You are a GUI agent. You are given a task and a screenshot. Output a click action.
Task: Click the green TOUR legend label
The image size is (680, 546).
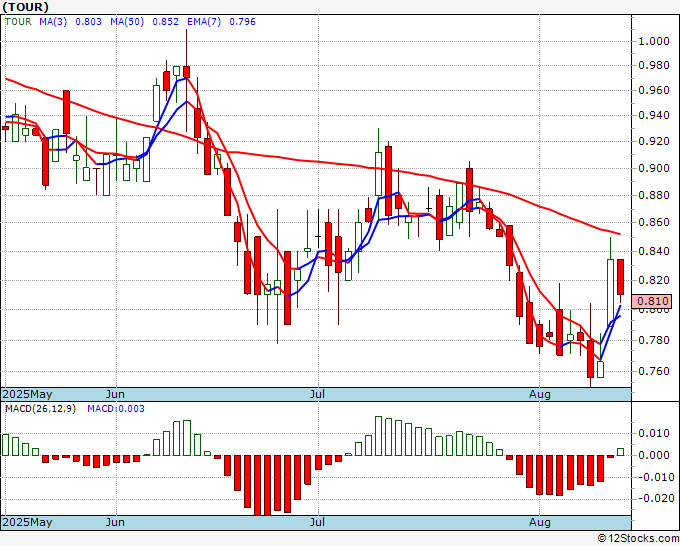click(x=18, y=22)
